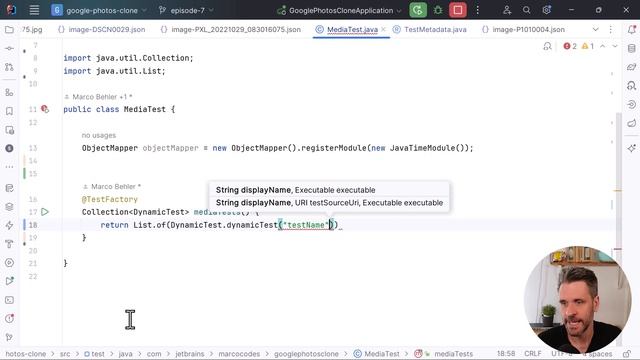The image size is (640, 360).
Task: Click the green Rerun application button
Action: 418,10
